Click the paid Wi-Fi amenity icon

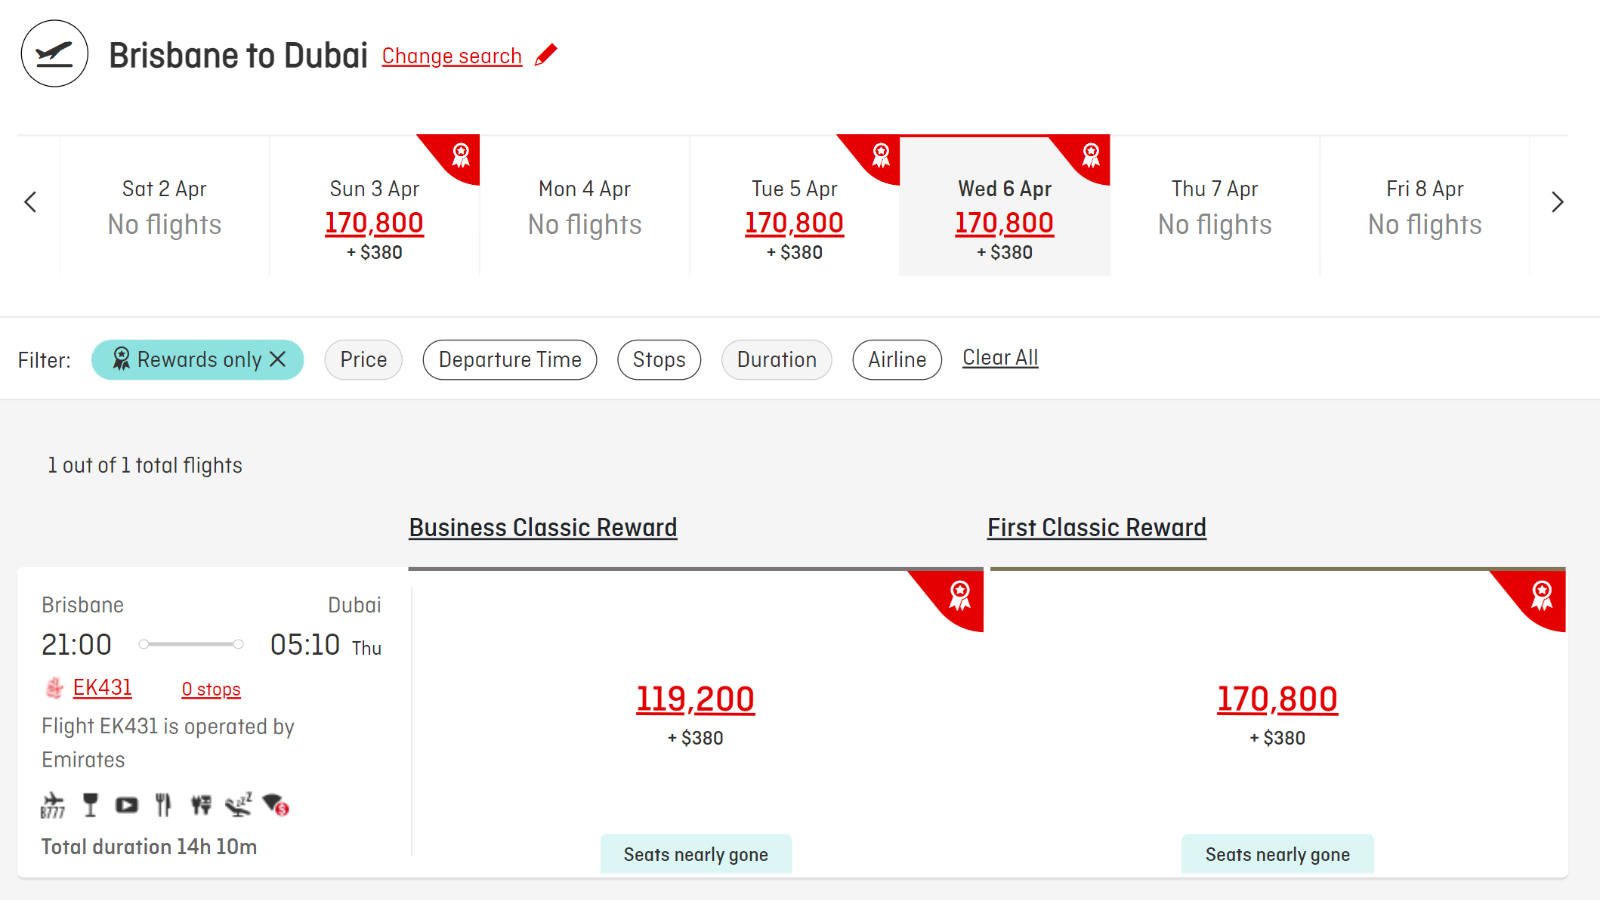[x=275, y=805]
